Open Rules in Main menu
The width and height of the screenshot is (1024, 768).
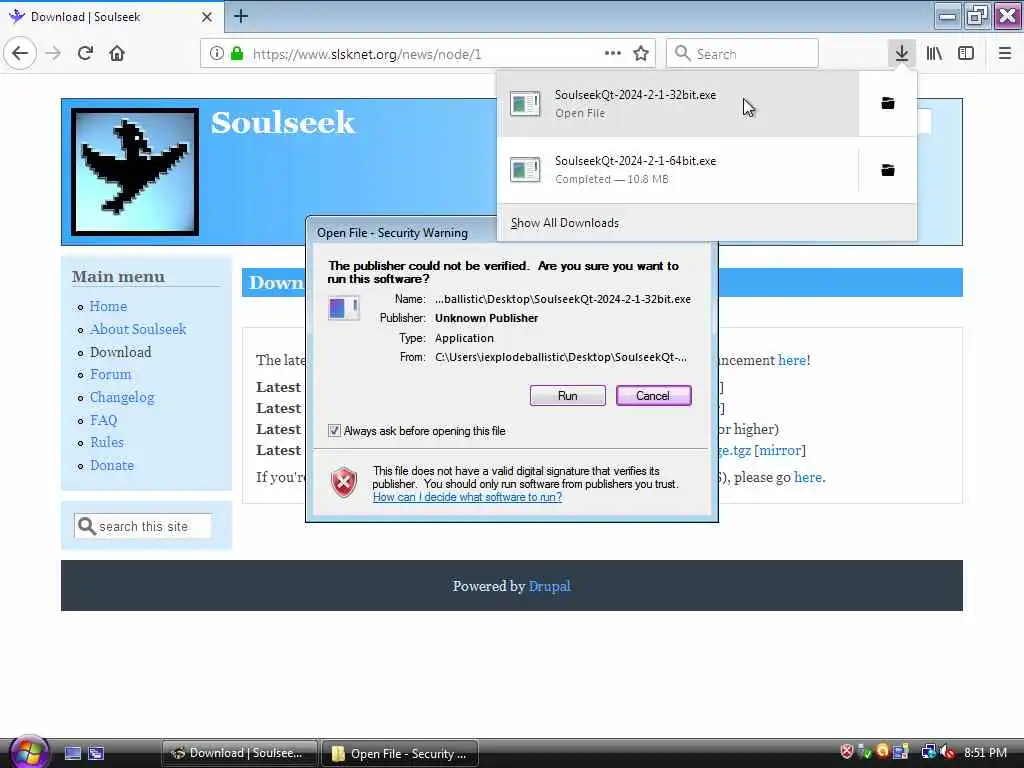coord(106,442)
